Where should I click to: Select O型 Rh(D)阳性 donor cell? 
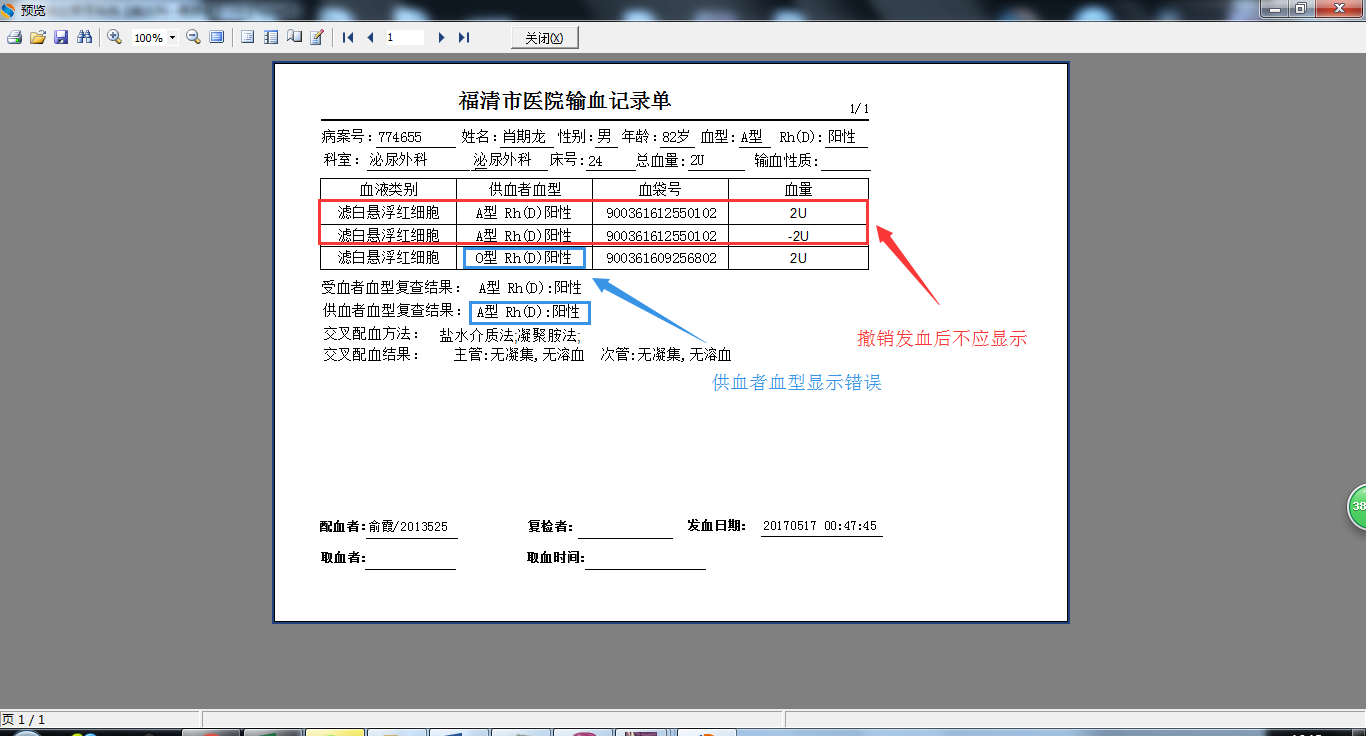[524, 258]
